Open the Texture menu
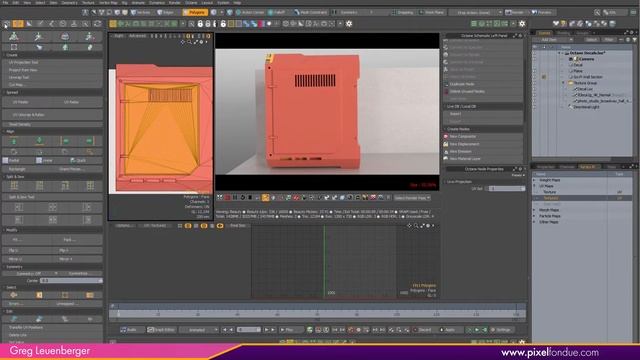640x360 pixels. [x=88, y=2]
